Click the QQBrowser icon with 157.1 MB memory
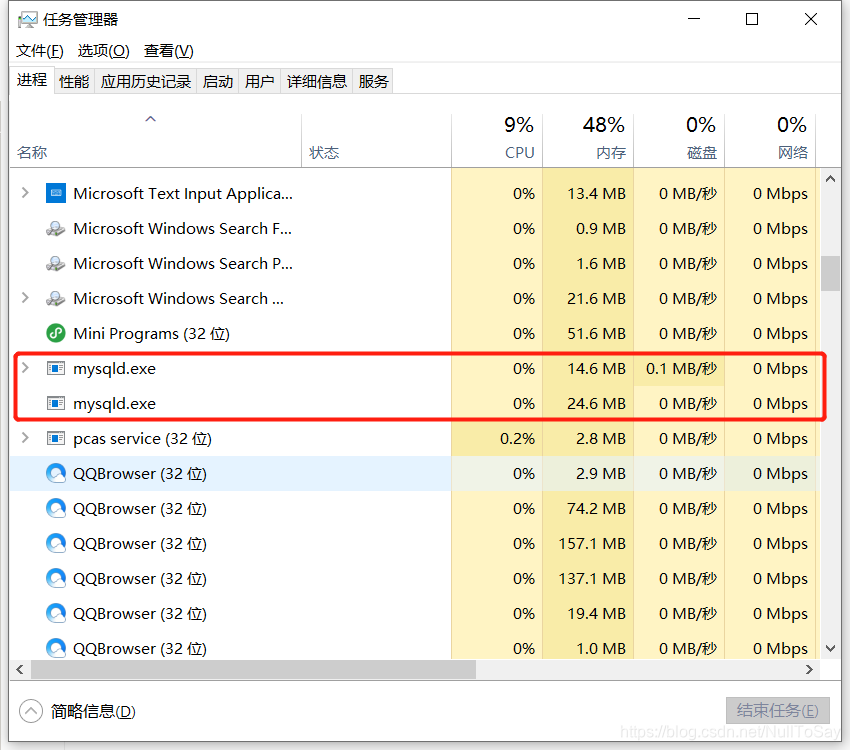 pyautogui.click(x=56, y=543)
